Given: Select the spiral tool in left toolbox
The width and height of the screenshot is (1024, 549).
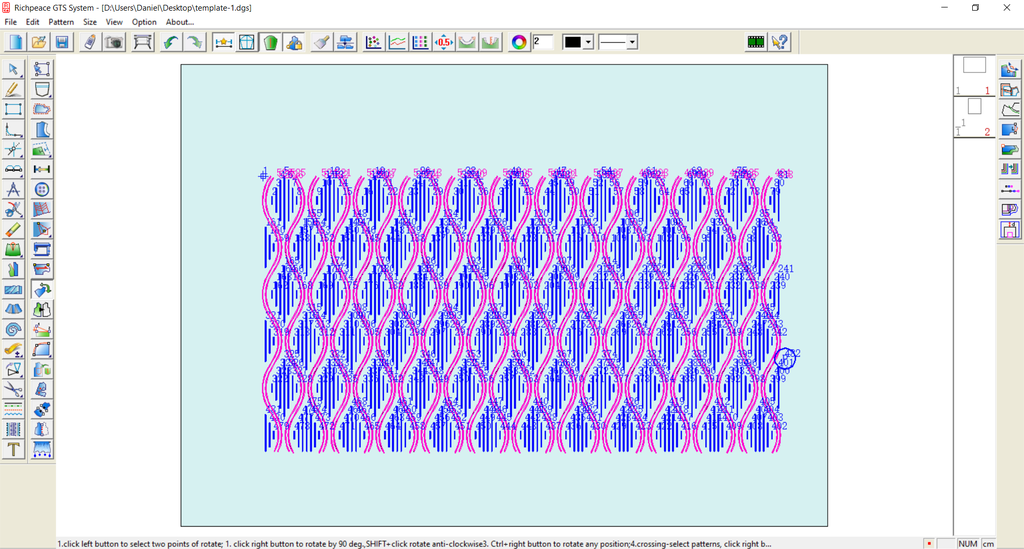Looking at the screenshot, I should pyautogui.click(x=14, y=329).
